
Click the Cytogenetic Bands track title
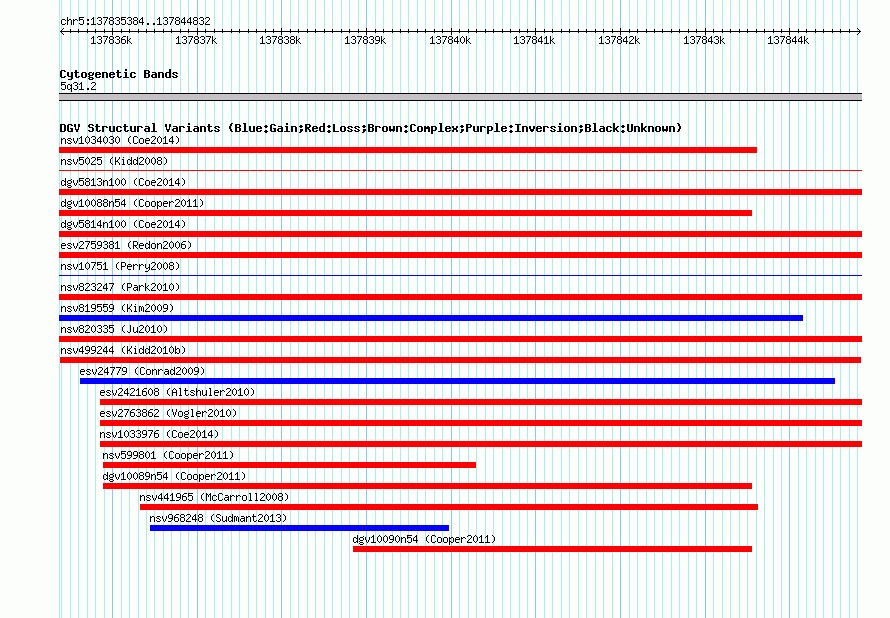[x=119, y=74]
